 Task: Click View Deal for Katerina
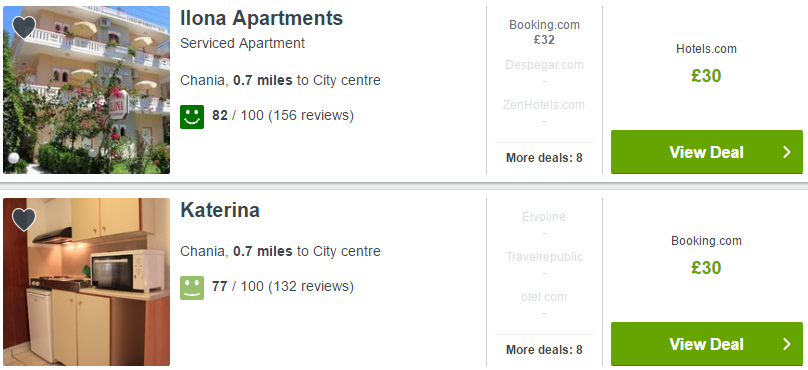click(x=706, y=344)
